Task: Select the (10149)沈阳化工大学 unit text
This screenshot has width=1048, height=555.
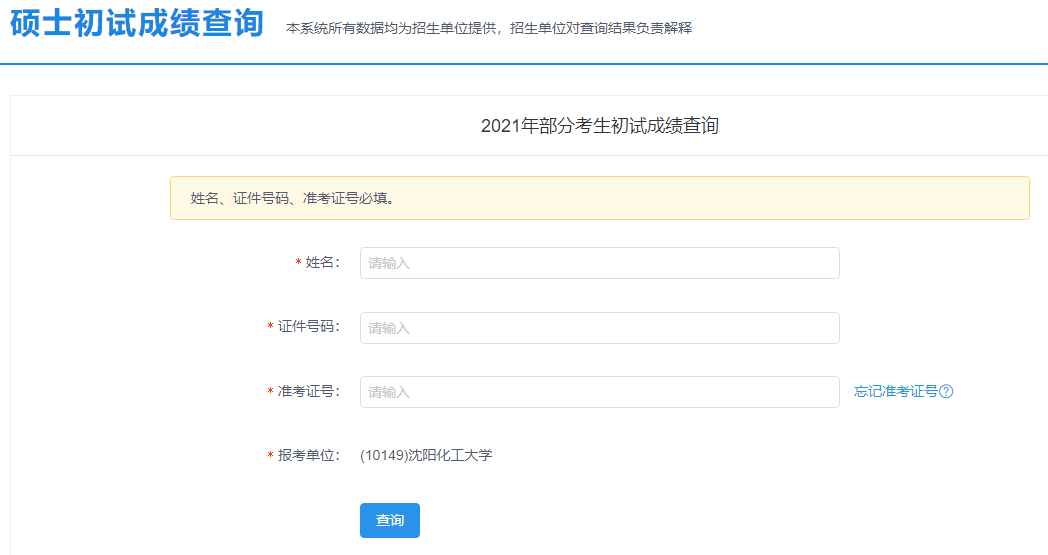Action: 426,456
